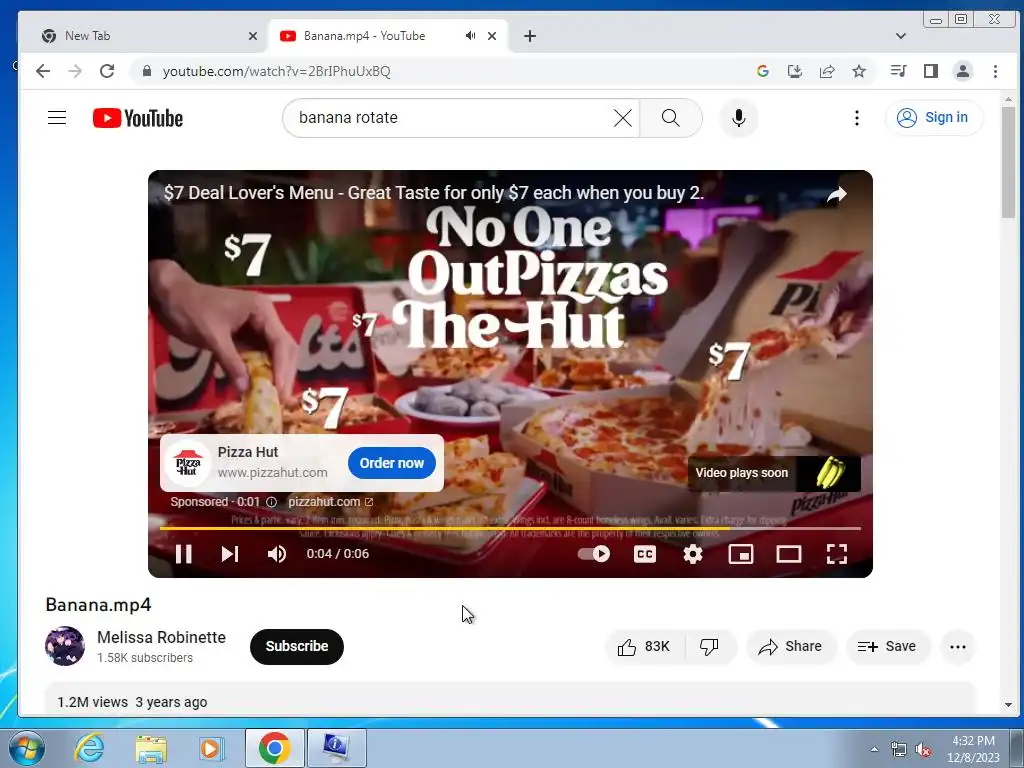Viewport: 1024px width, 768px height.
Task: Go forward in browser history
Action: click(x=75, y=71)
